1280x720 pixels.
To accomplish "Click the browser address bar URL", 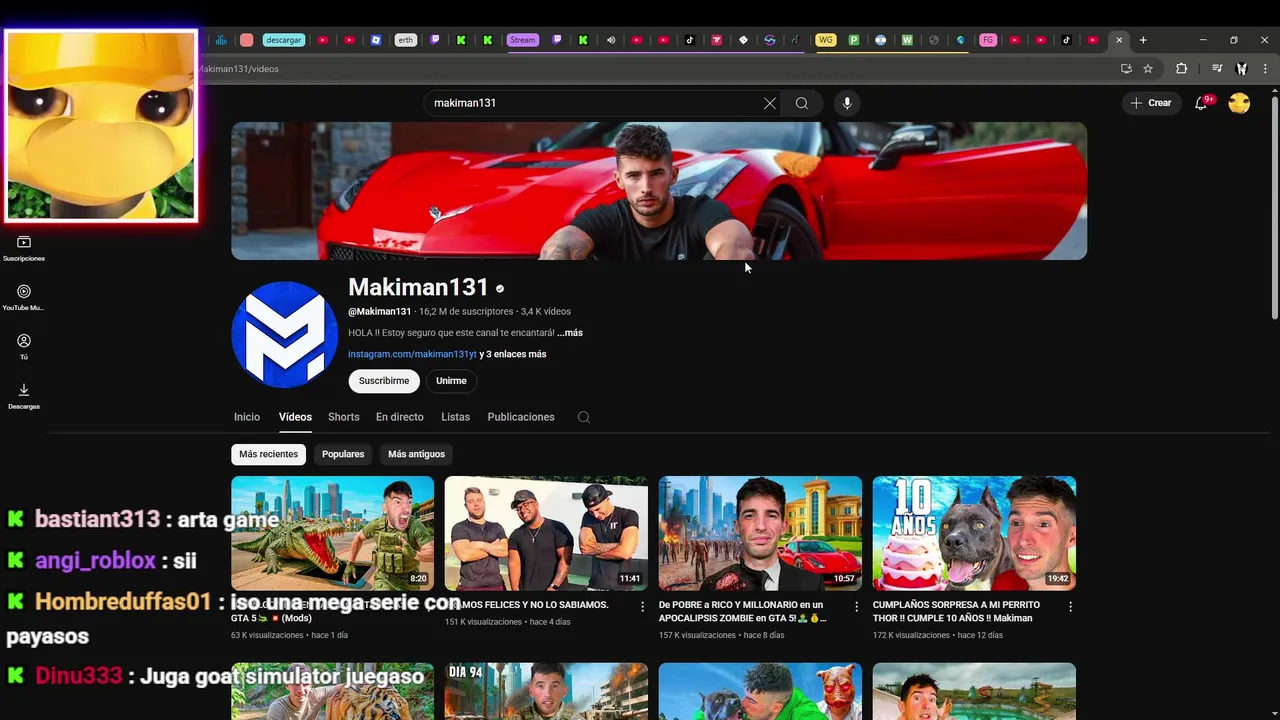I will pos(239,69).
